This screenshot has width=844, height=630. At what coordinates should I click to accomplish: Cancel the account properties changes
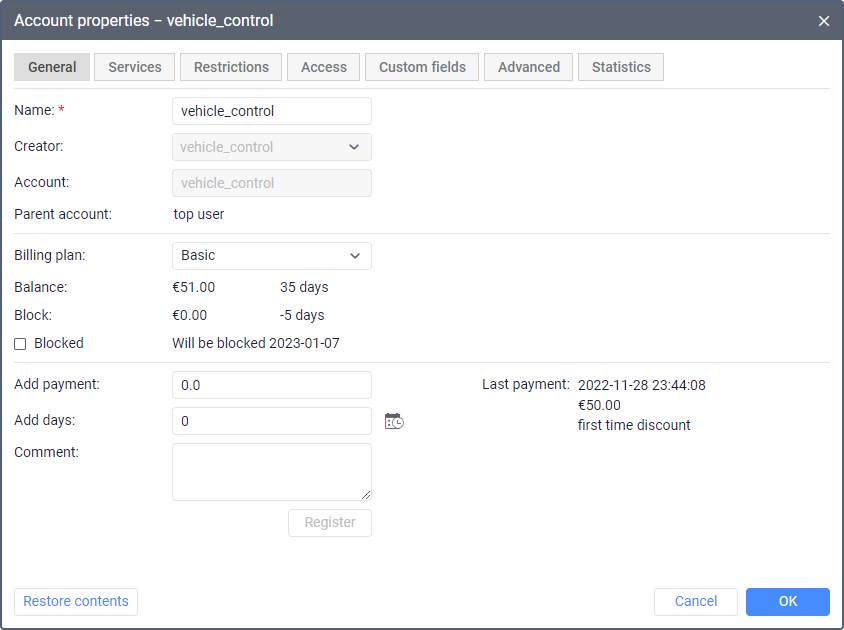coord(695,601)
